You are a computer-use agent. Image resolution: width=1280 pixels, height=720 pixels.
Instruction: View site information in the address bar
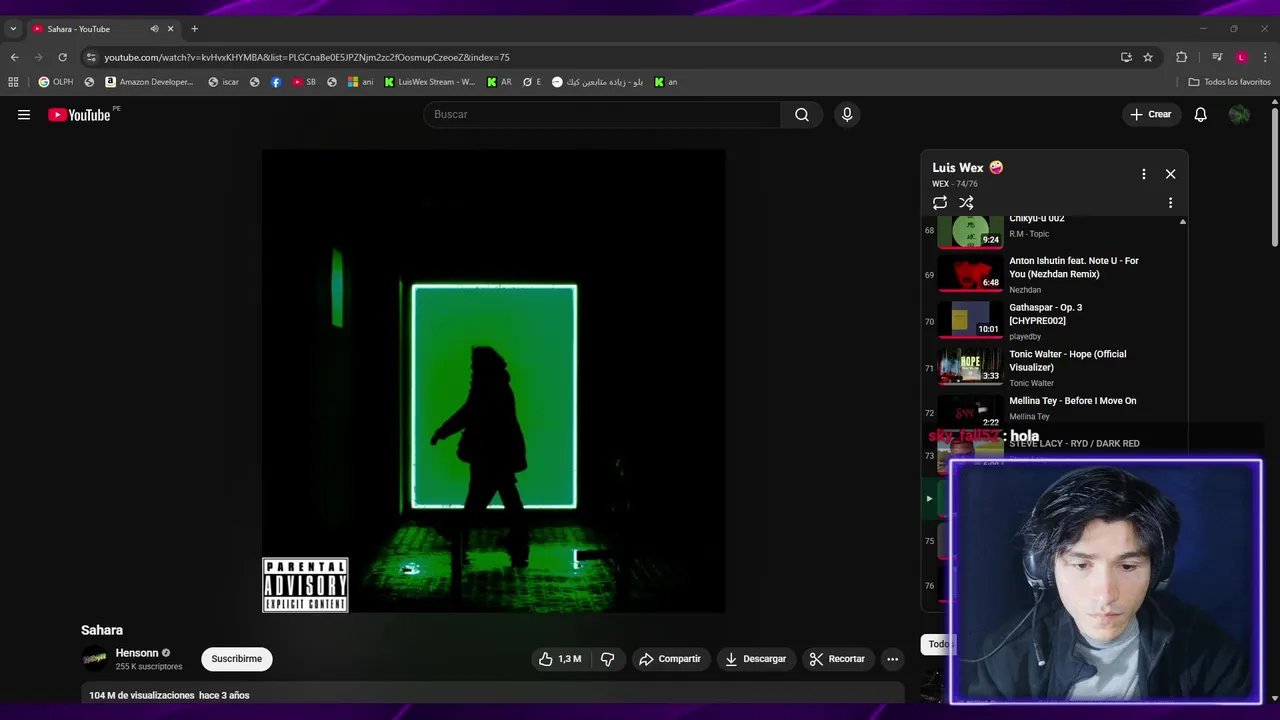pos(91,57)
